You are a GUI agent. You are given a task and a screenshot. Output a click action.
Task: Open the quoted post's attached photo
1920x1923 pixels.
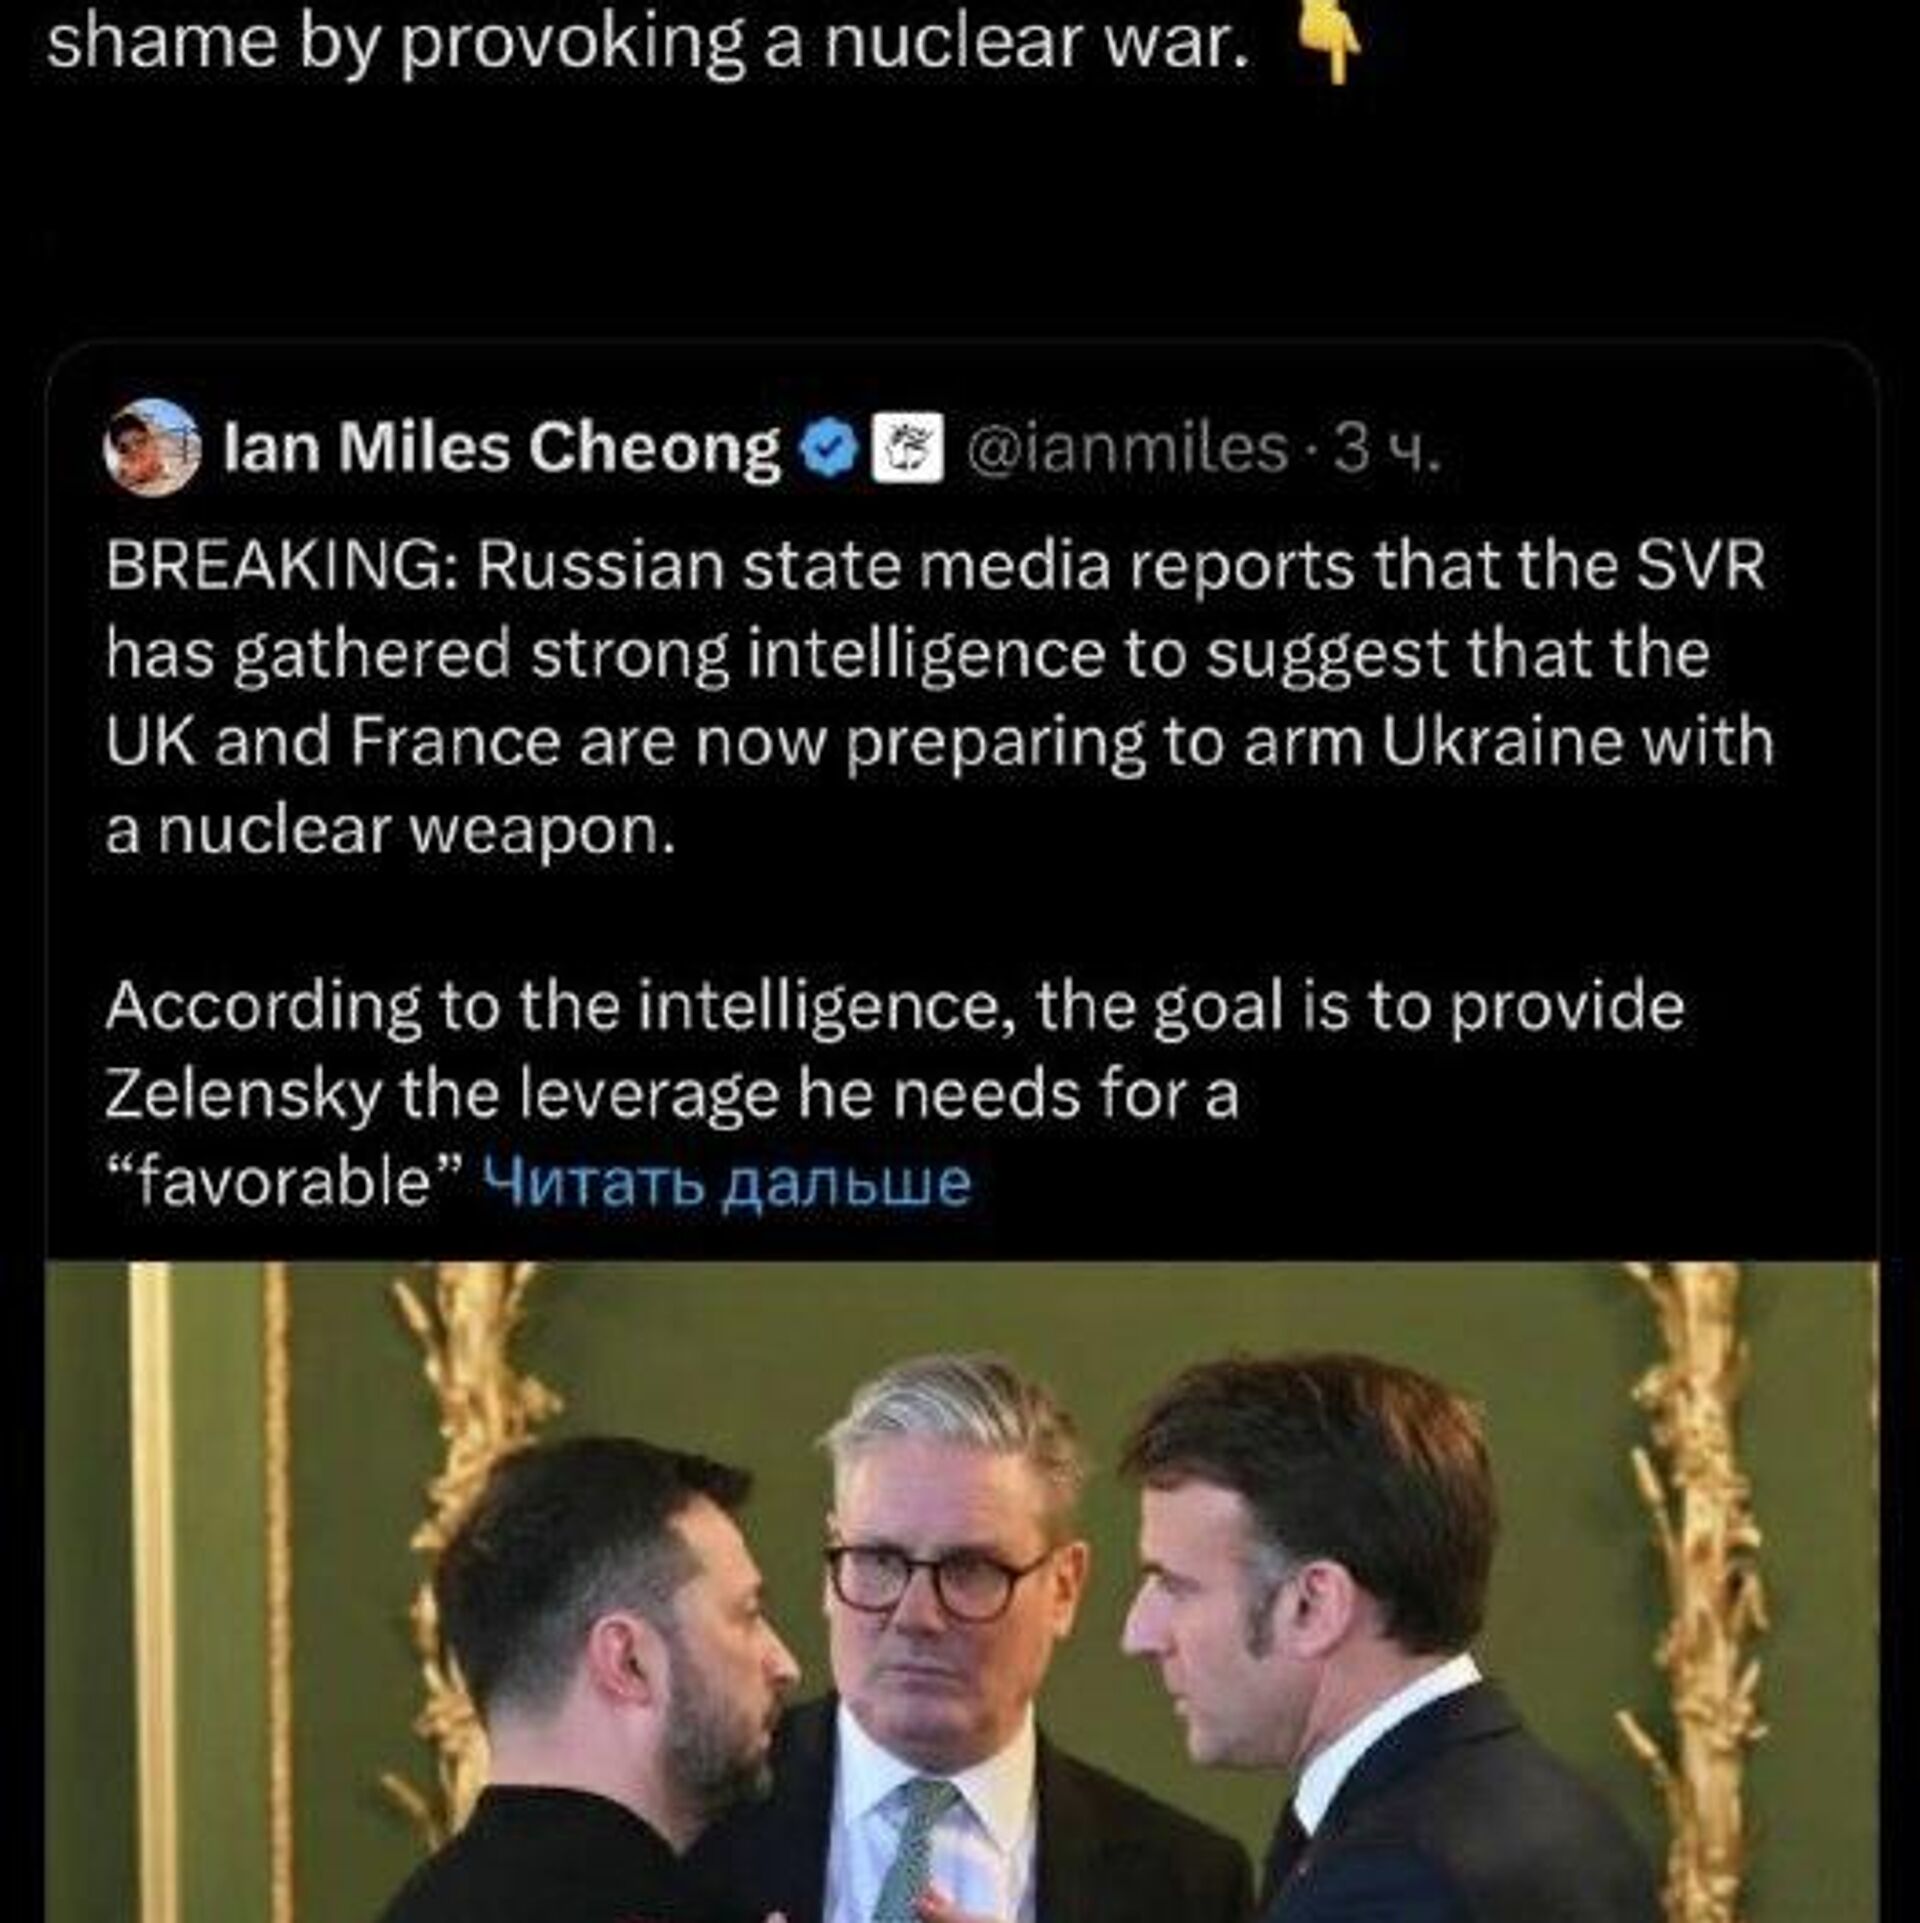962,1590
